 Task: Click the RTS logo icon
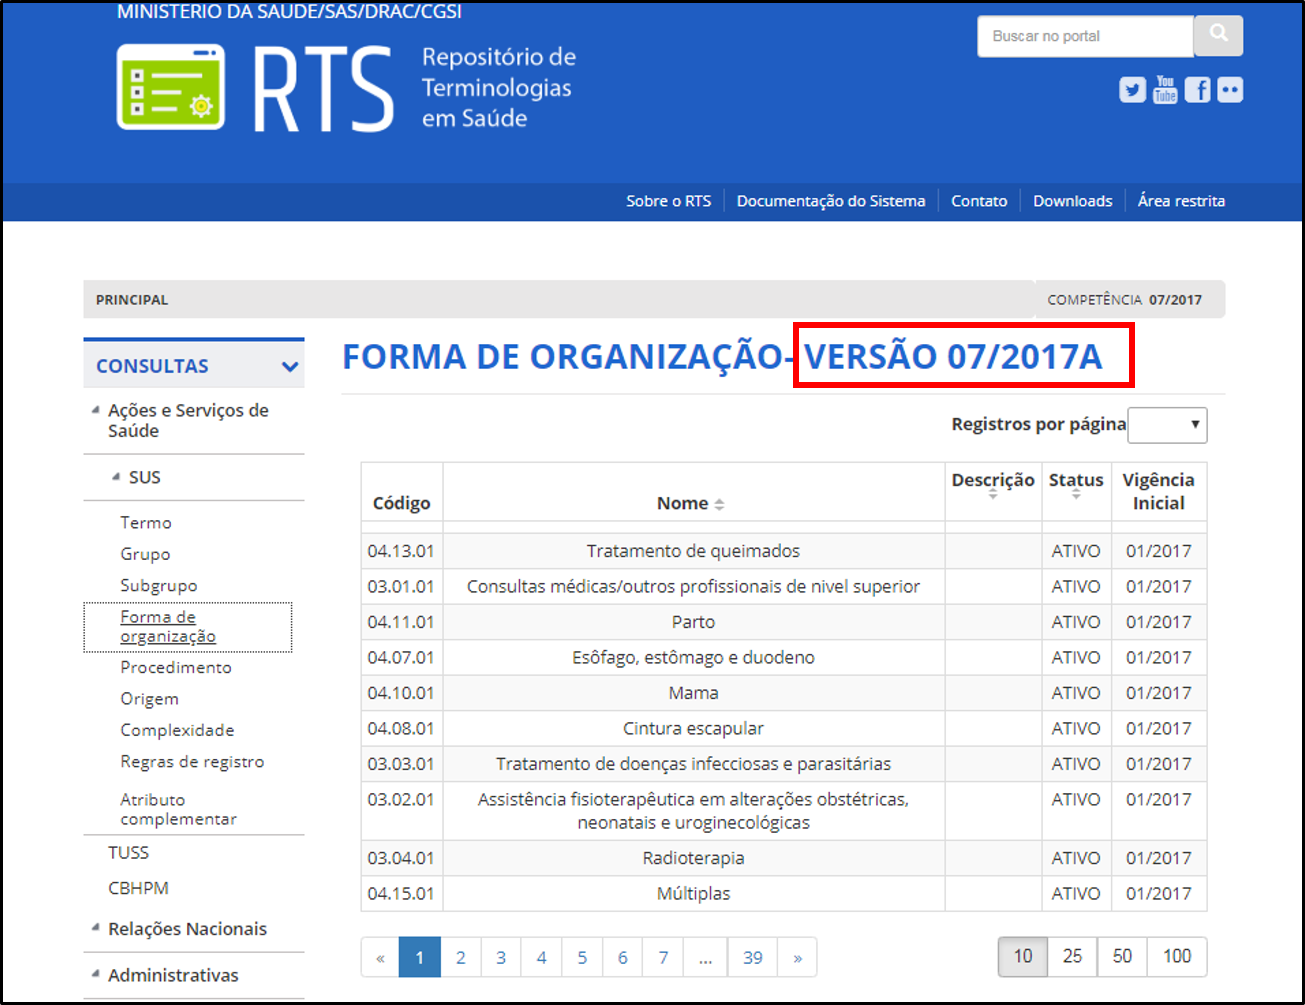tap(171, 87)
